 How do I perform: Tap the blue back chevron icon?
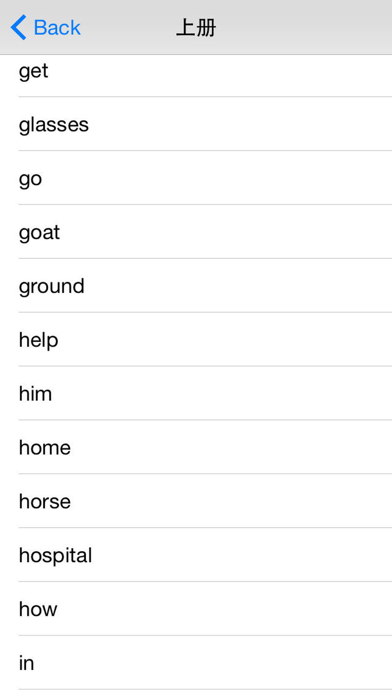19,28
